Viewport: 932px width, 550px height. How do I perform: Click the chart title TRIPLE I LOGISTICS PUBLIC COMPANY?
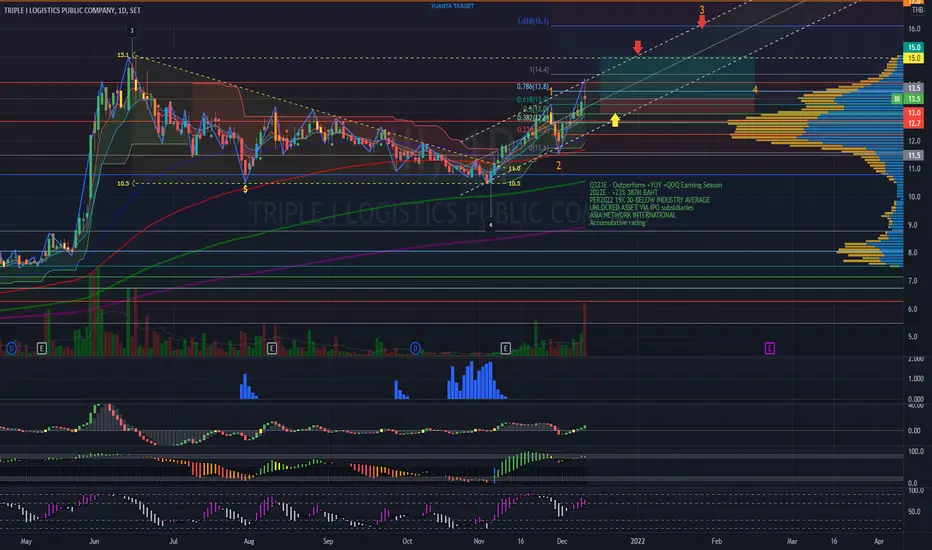point(59,10)
